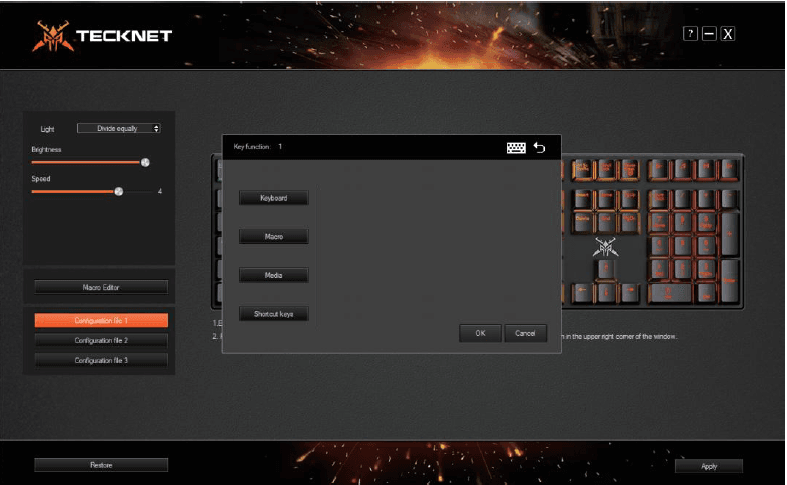Switch to Configuration file 1

(101, 320)
